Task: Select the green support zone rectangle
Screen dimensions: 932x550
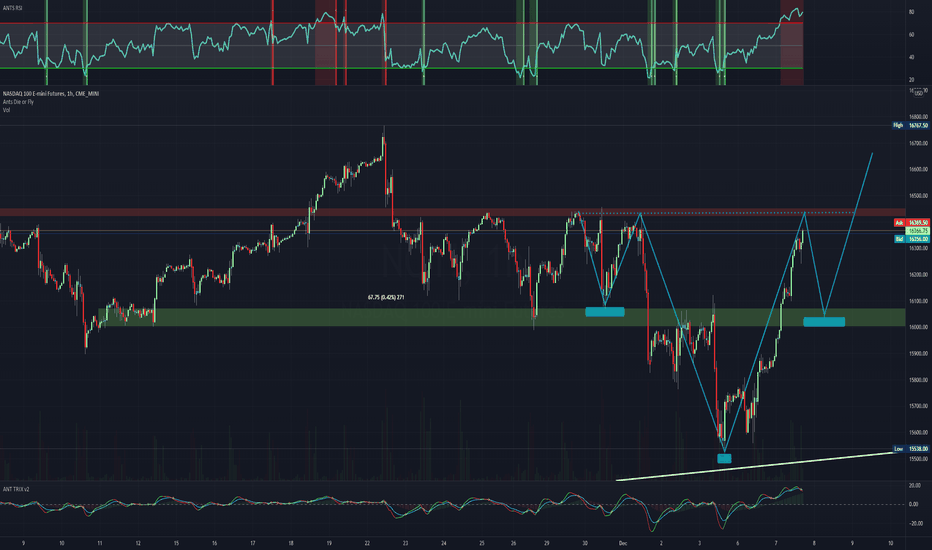Action: [502, 317]
